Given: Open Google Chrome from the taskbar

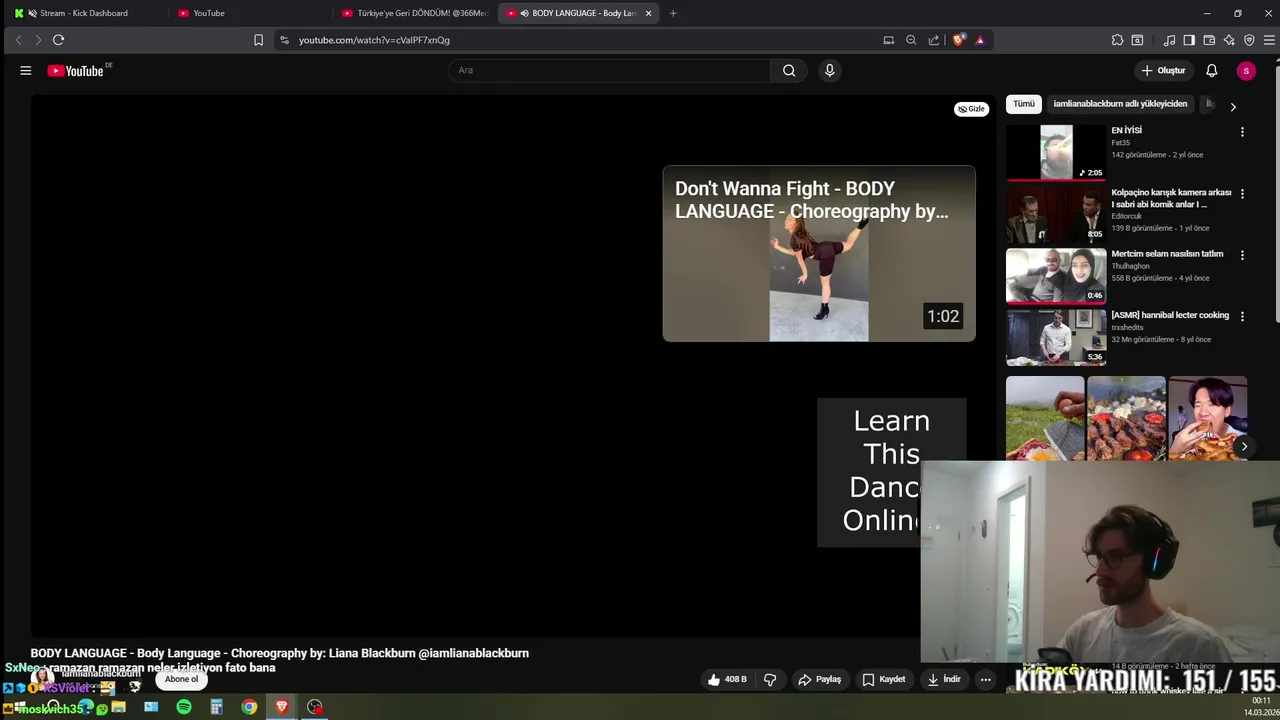Looking at the screenshot, I should [249, 707].
